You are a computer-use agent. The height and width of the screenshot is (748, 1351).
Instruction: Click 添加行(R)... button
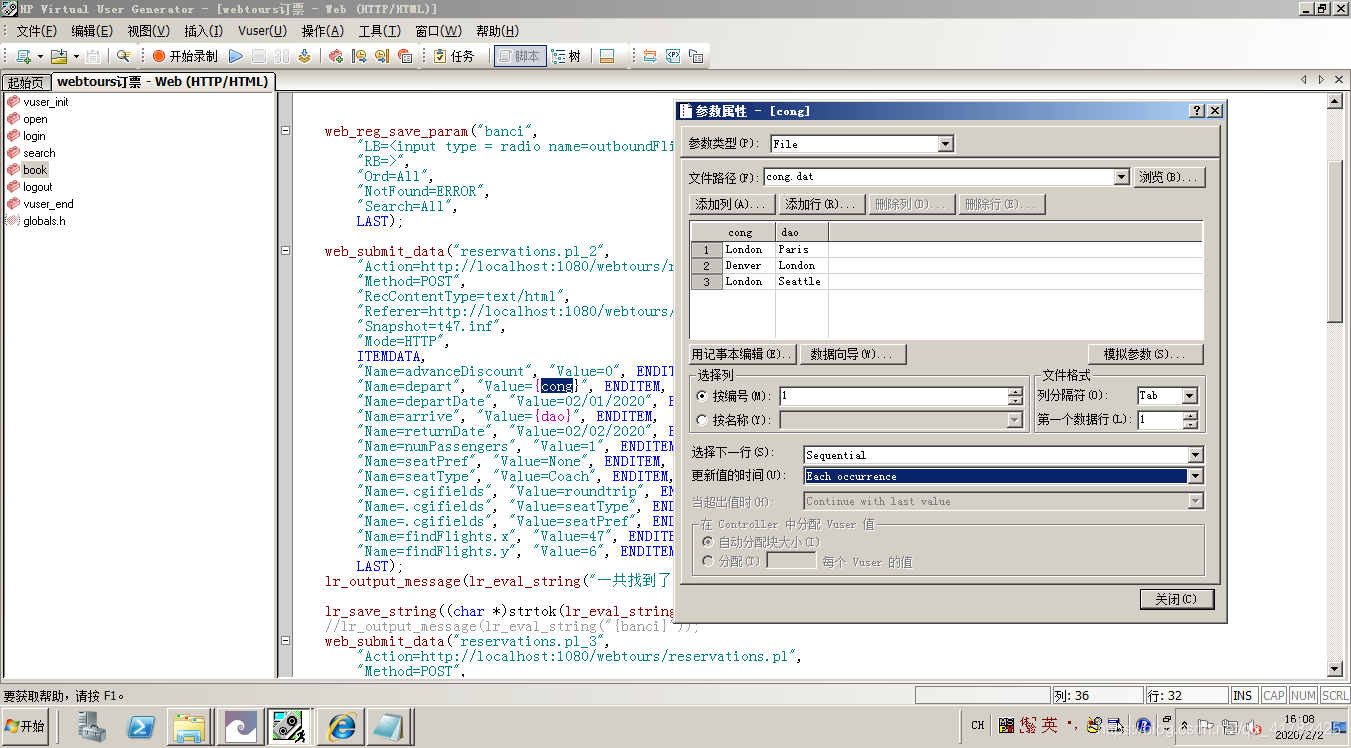click(822, 204)
